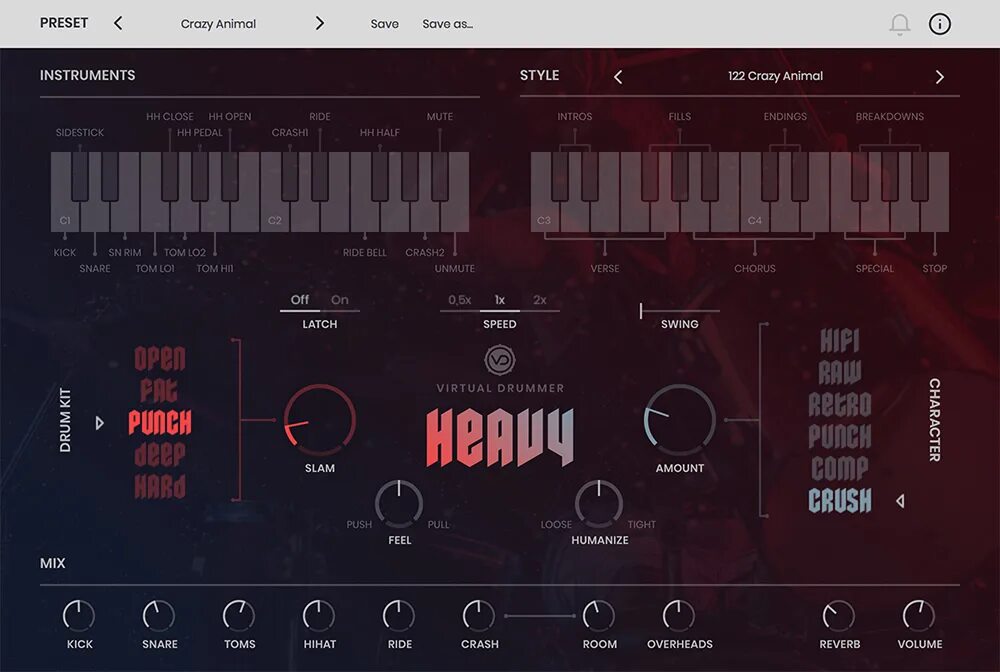The width and height of the screenshot is (1000, 672).
Task: Select Punch character
Action: pos(840,436)
